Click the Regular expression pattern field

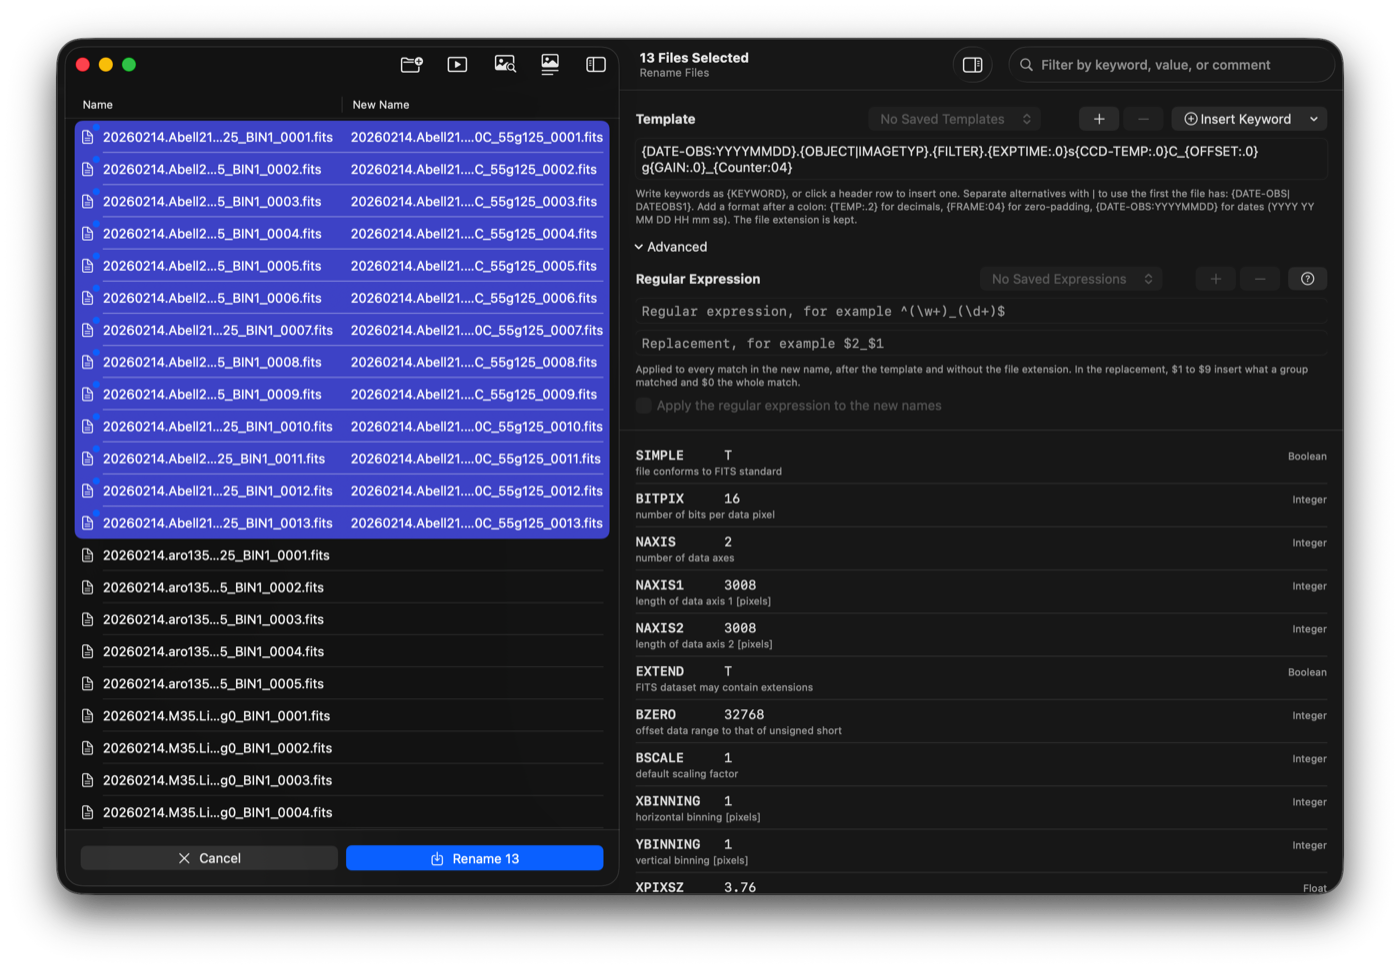click(x=982, y=311)
